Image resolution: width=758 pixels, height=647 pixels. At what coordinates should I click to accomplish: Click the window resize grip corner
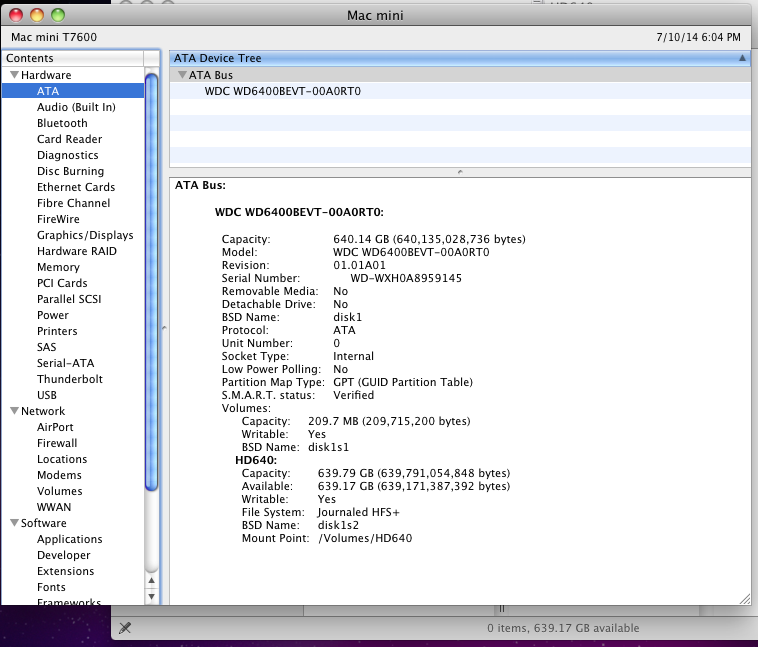[x=744, y=598]
